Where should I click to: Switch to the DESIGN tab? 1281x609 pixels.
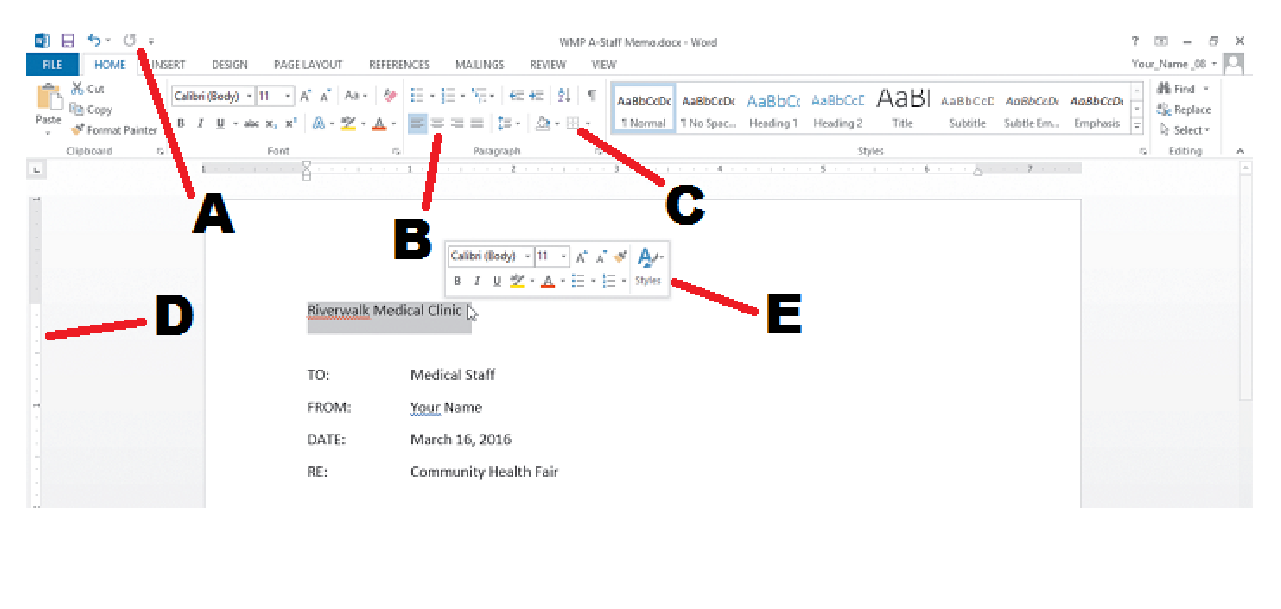[x=229, y=64]
